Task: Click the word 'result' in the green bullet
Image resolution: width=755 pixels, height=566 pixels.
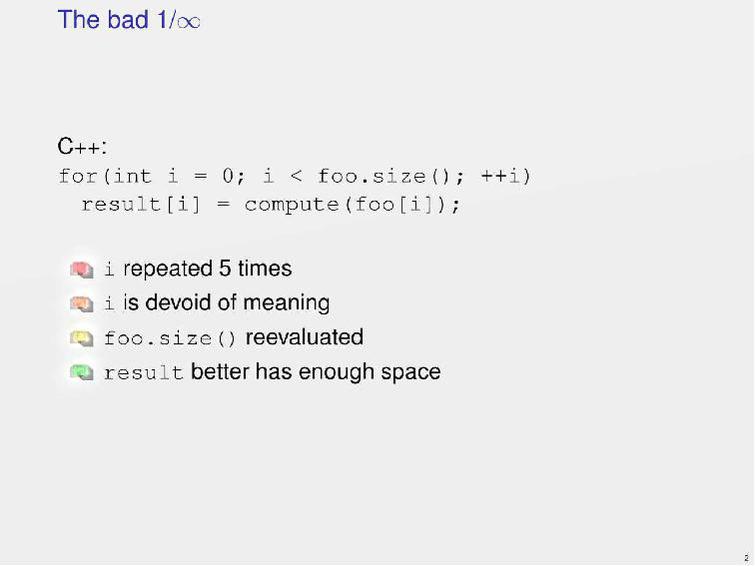Action: click(x=143, y=373)
